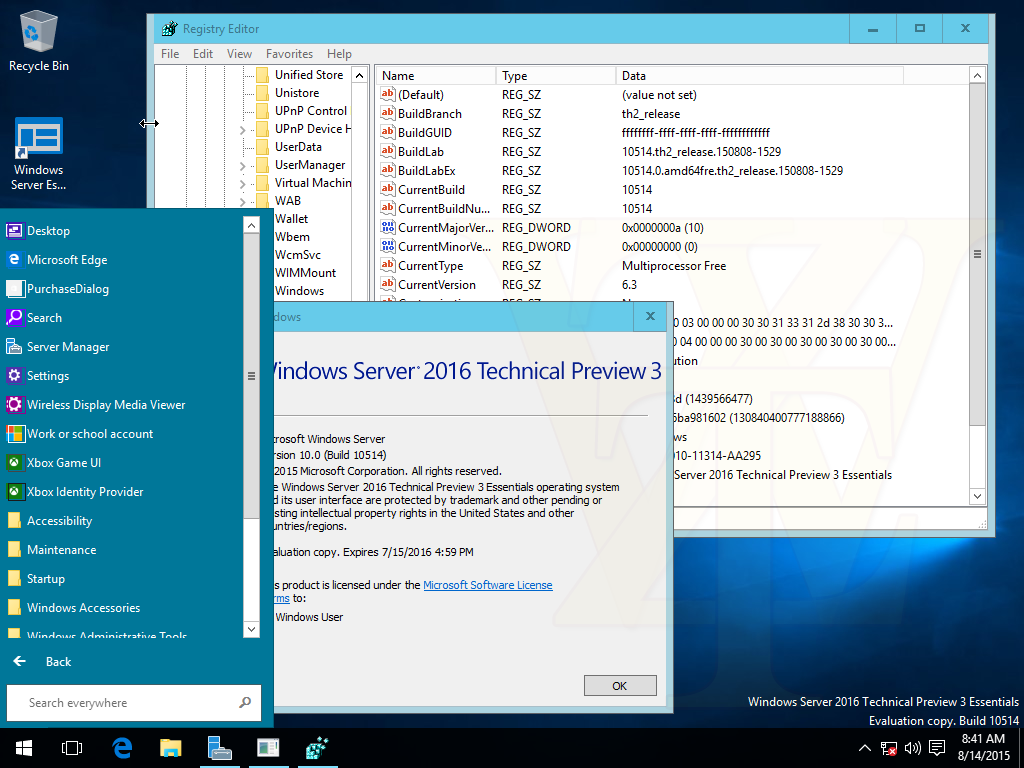
Task: Open the Recycle Bin desktop icon
Action: tap(39, 41)
